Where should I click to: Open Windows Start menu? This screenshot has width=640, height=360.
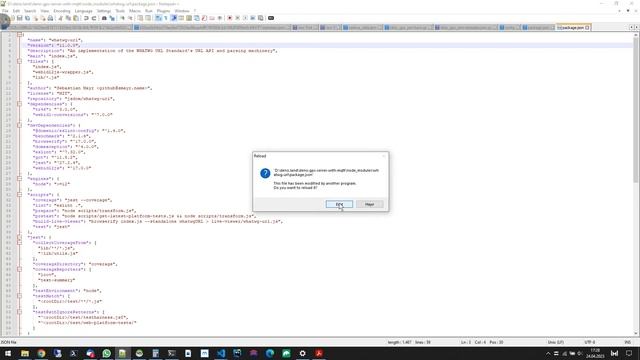pyautogui.click(x=8, y=353)
